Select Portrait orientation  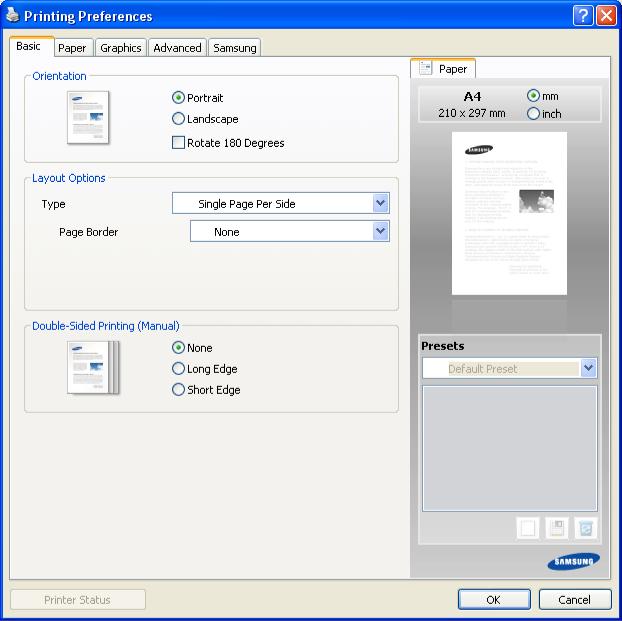click(178, 98)
